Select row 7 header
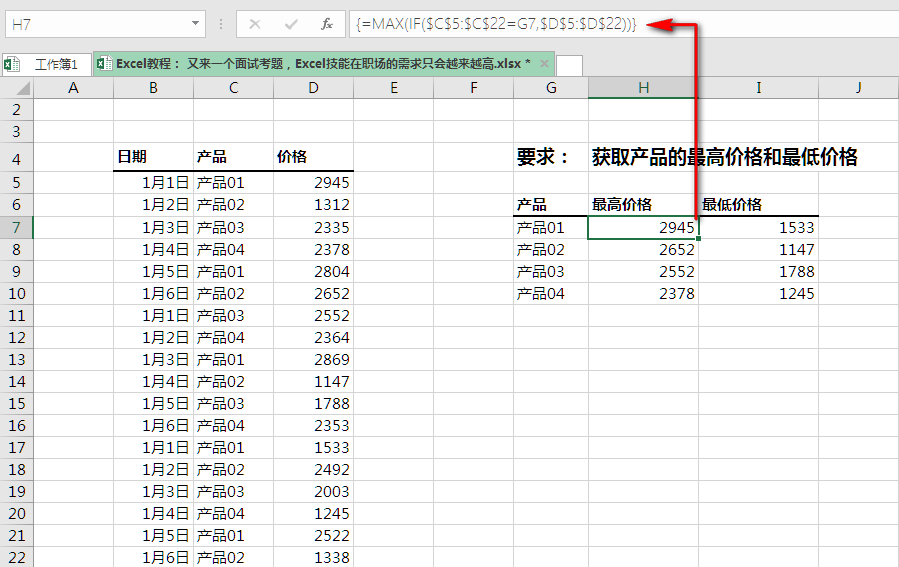 click(17, 228)
